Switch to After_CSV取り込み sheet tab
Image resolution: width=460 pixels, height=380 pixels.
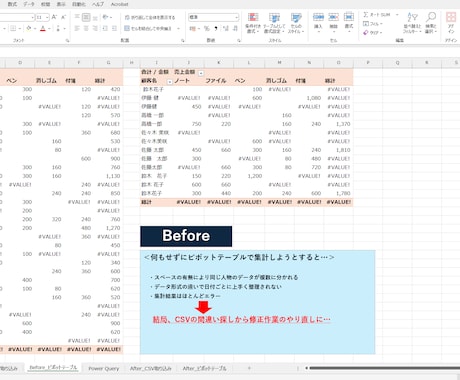(151, 368)
